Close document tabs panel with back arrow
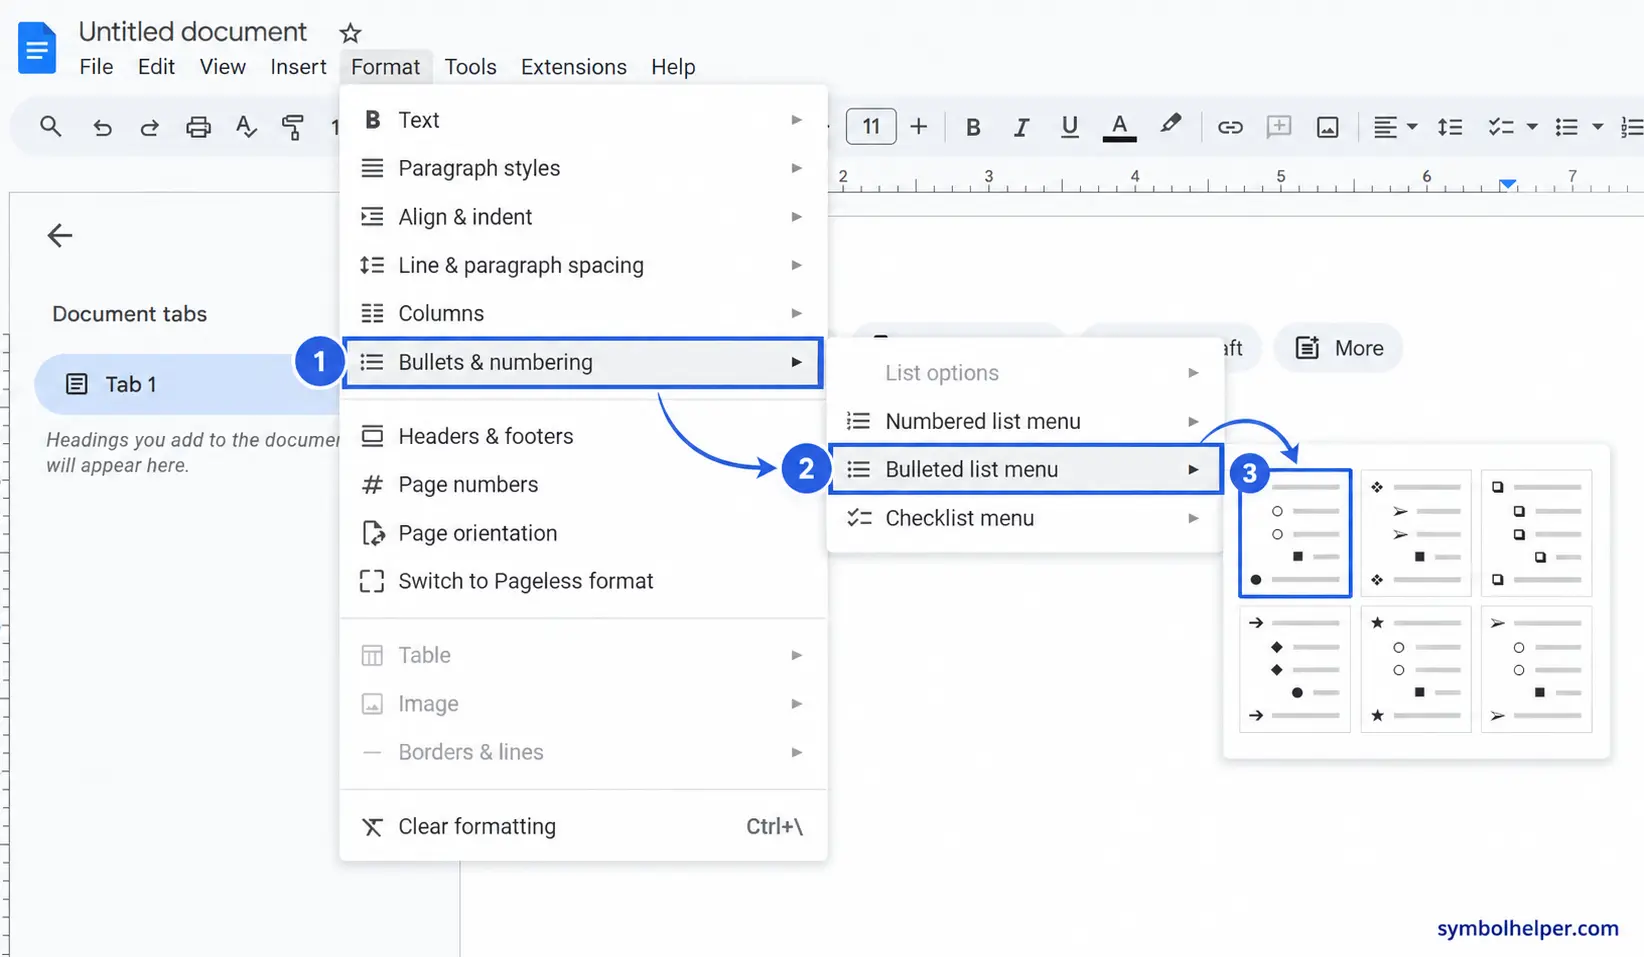Screen dimensions: 1644x957 (x=60, y=236)
